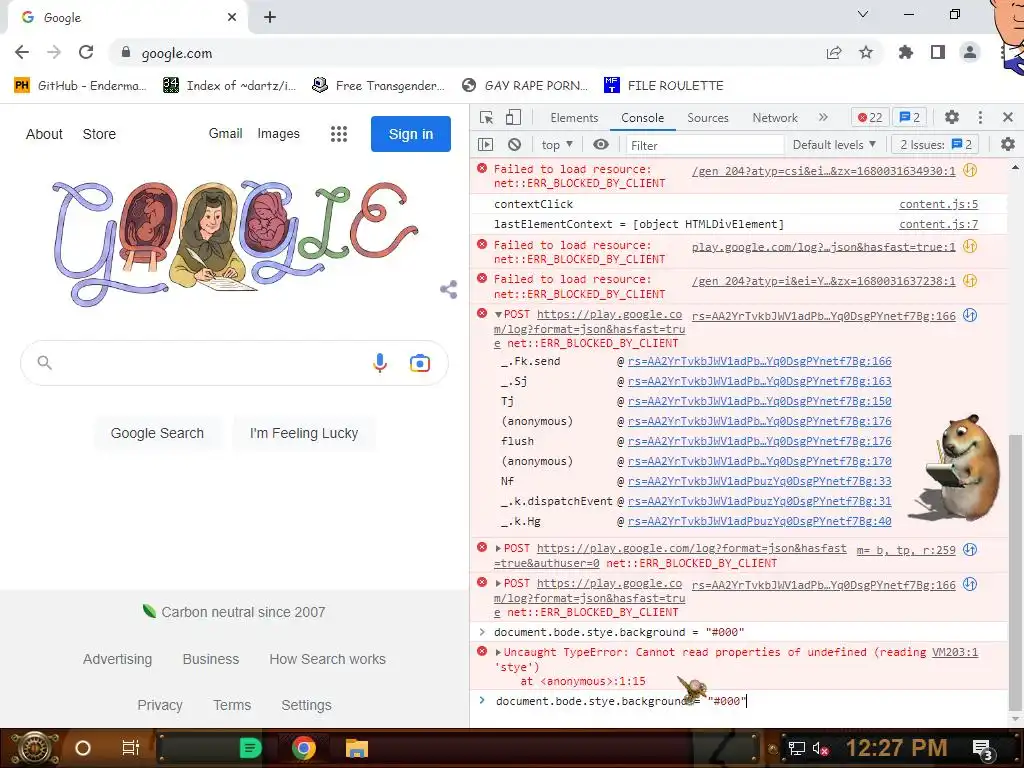Switch to the Console tab
This screenshot has width=1024, height=768.
tap(643, 118)
